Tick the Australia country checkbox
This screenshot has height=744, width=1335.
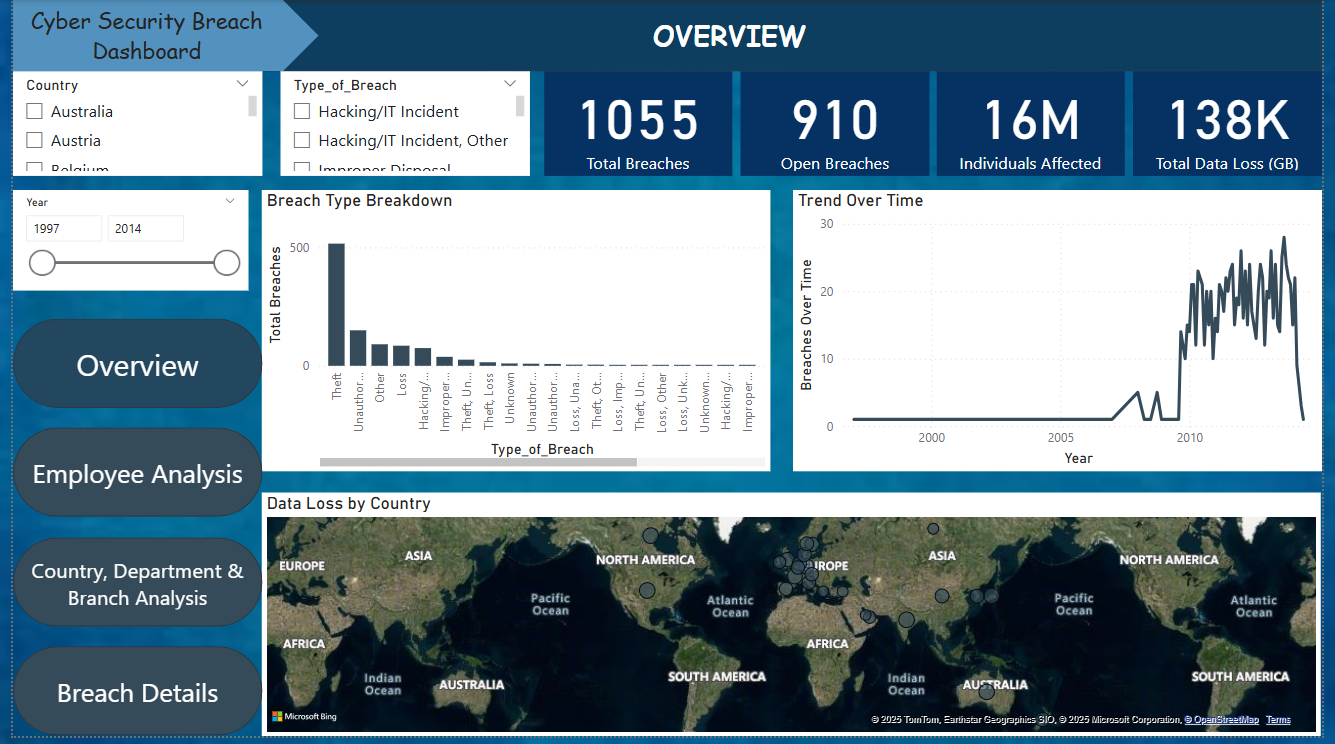pos(35,112)
